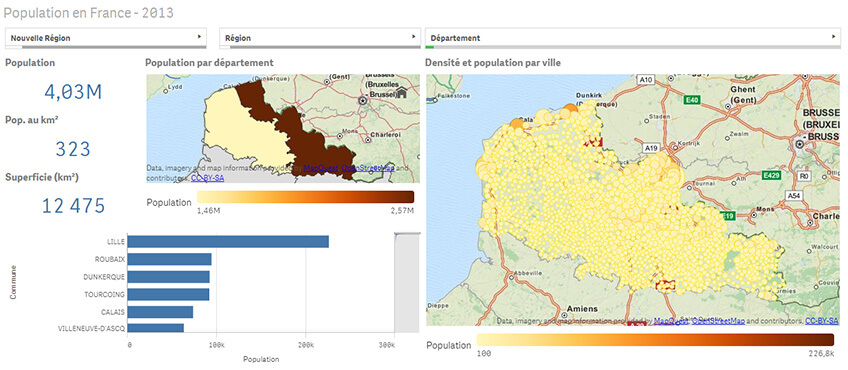Viewport: 848px width, 370px height.
Task: Click the Population par département title
Action: coord(209,63)
